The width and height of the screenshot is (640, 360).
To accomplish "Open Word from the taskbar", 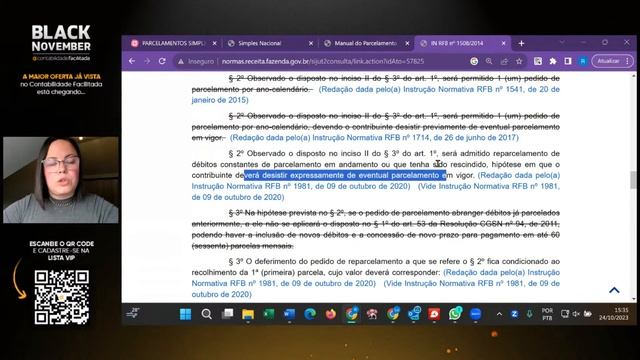I will click(289, 314).
